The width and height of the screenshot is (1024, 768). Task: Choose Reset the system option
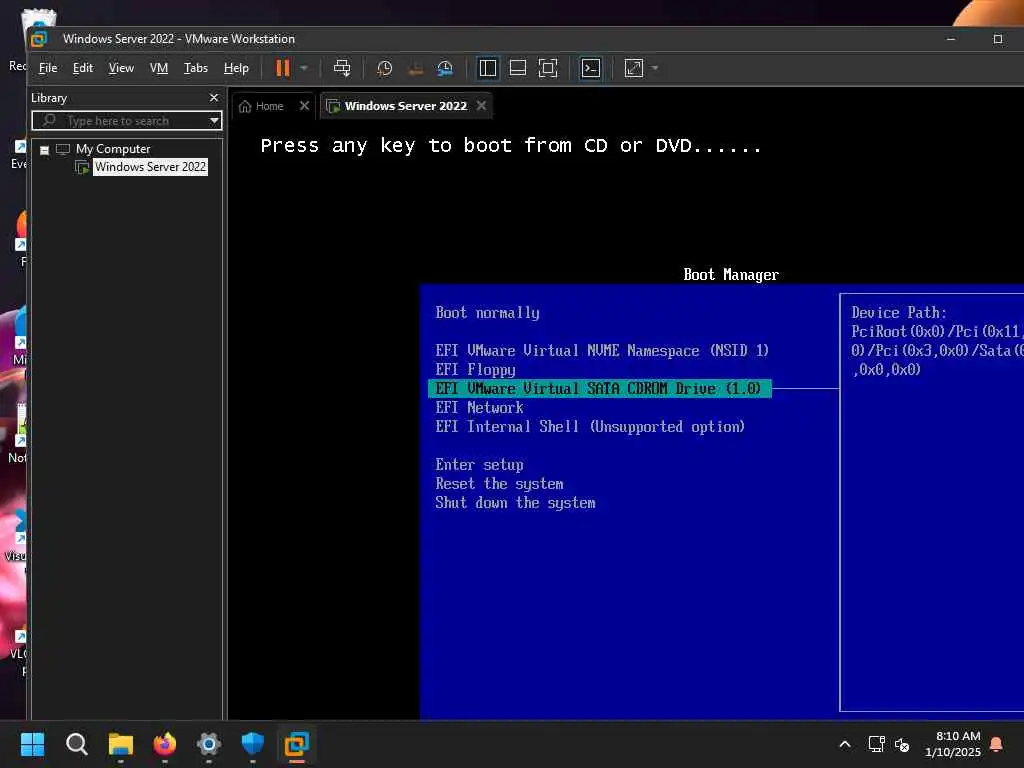tap(499, 483)
